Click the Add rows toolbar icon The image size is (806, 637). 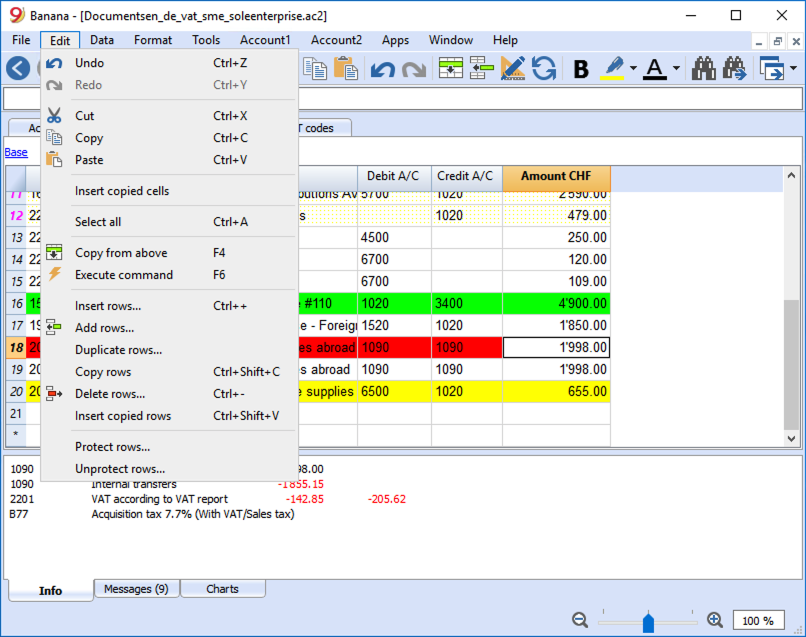pos(482,68)
